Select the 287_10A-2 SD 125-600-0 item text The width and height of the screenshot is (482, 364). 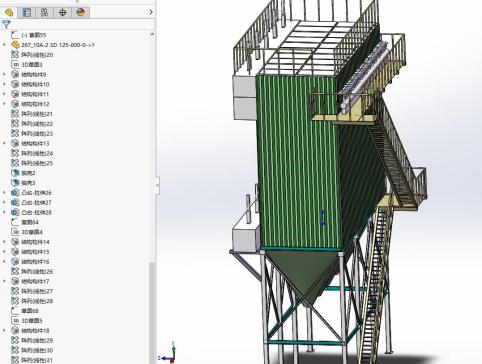(x=58, y=45)
